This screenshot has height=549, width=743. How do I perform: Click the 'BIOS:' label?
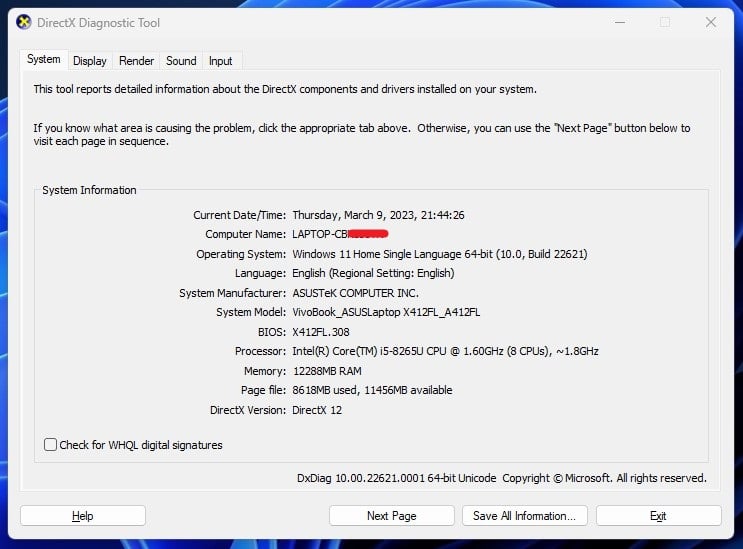pyautogui.click(x=272, y=332)
